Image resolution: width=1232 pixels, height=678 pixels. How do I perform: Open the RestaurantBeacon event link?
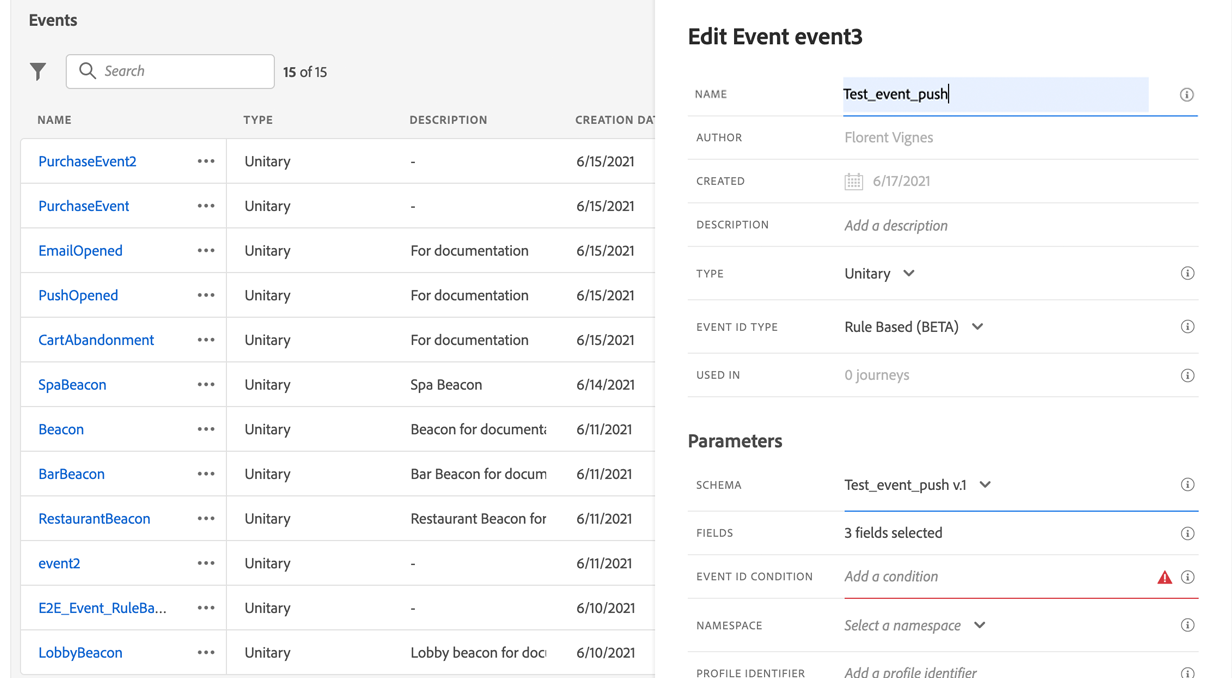point(94,519)
